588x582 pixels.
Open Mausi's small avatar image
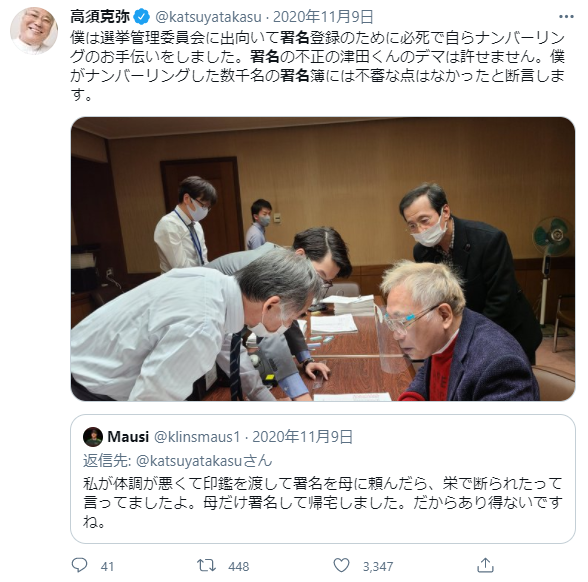coord(93,437)
